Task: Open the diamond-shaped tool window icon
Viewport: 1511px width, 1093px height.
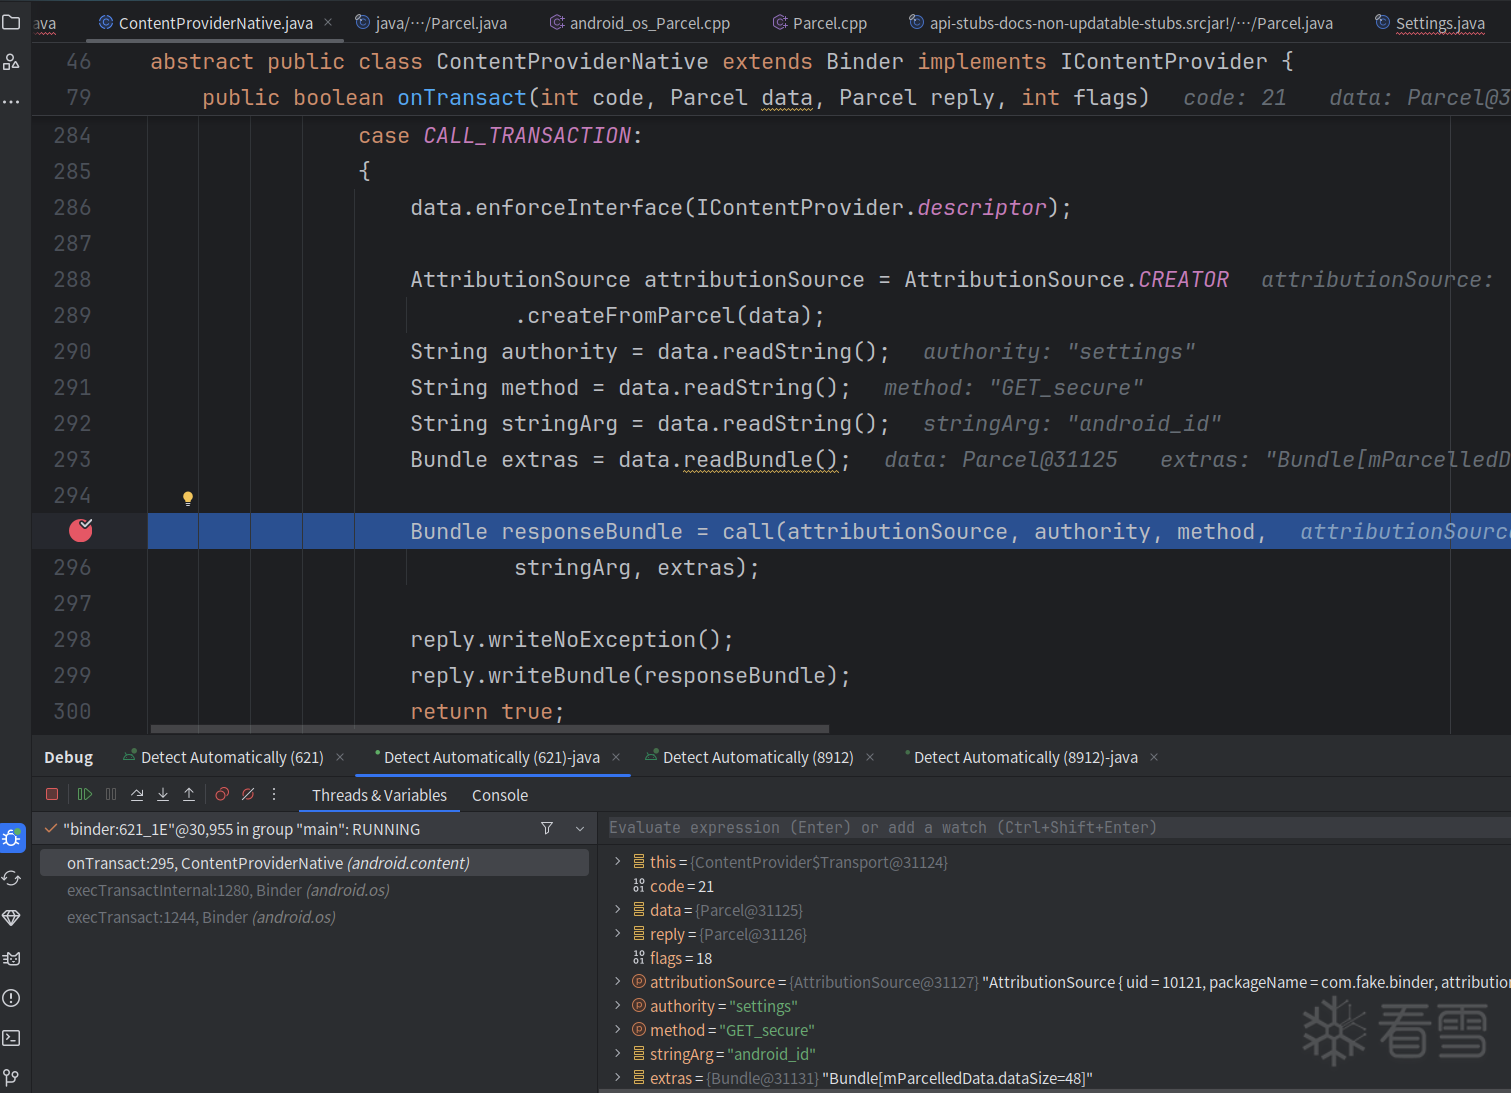Action: pyautogui.click(x=12, y=918)
